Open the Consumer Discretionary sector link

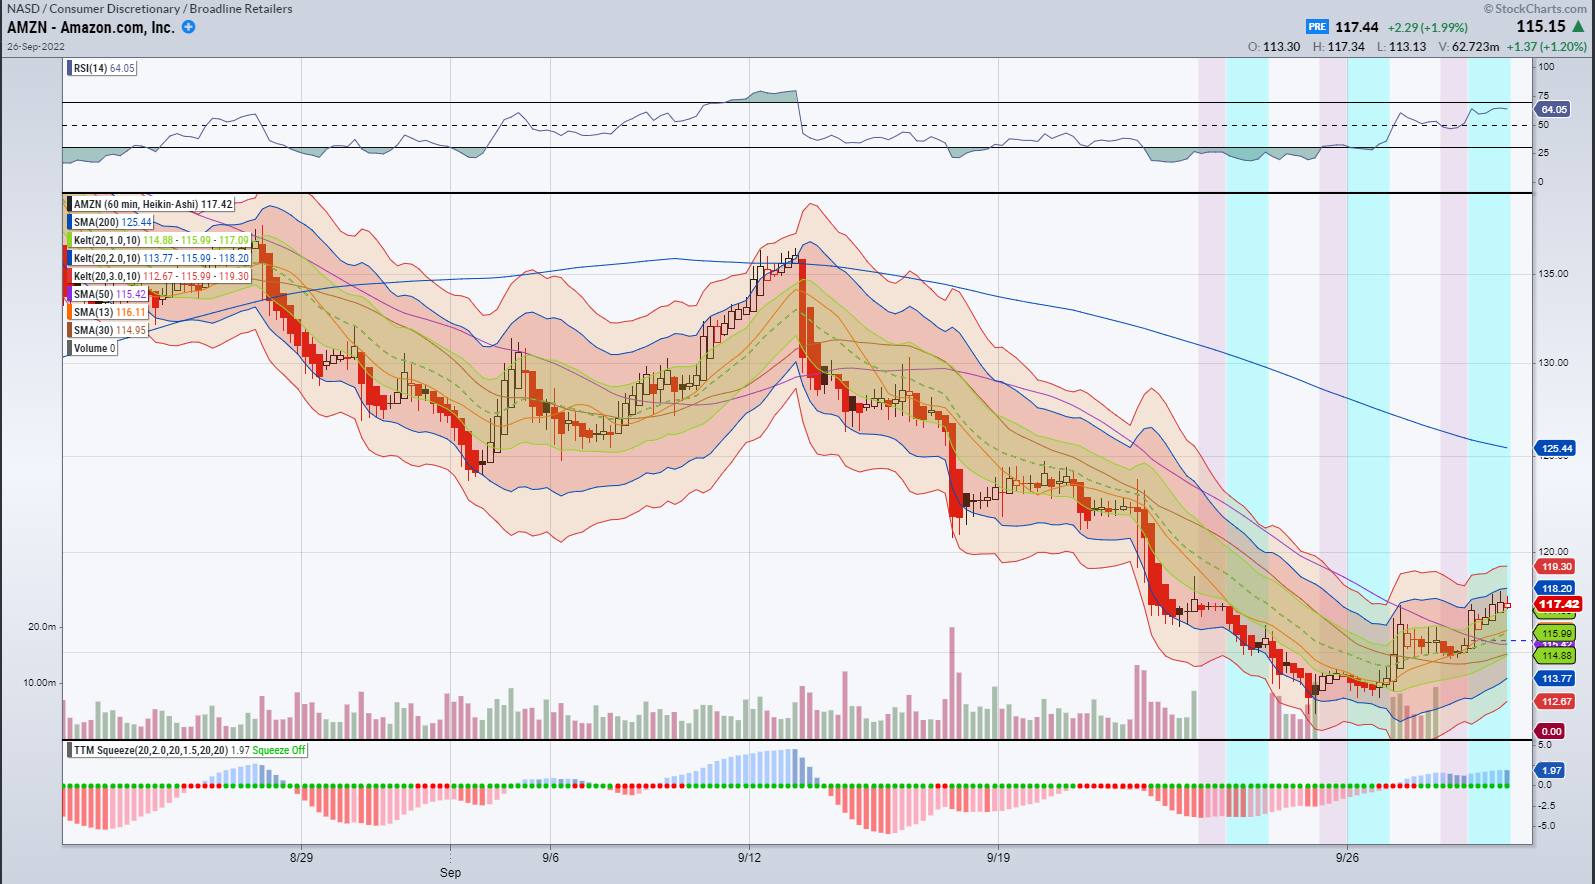114,9
